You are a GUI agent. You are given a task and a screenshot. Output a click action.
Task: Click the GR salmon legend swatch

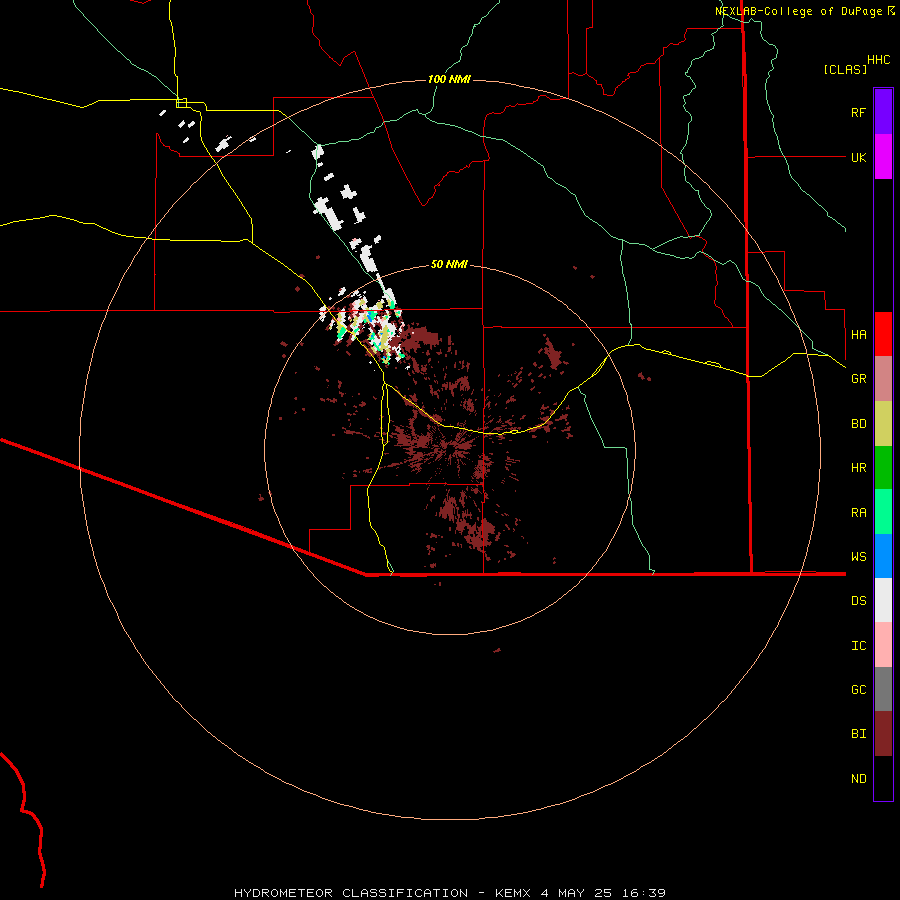click(x=883, y=379)
